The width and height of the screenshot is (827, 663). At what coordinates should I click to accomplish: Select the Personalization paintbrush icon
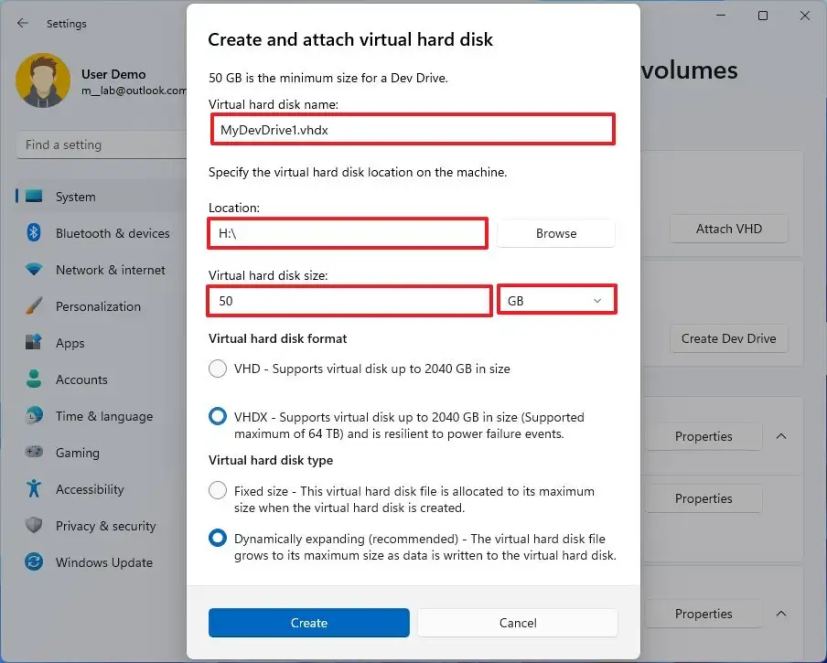(x=34, y=306)
